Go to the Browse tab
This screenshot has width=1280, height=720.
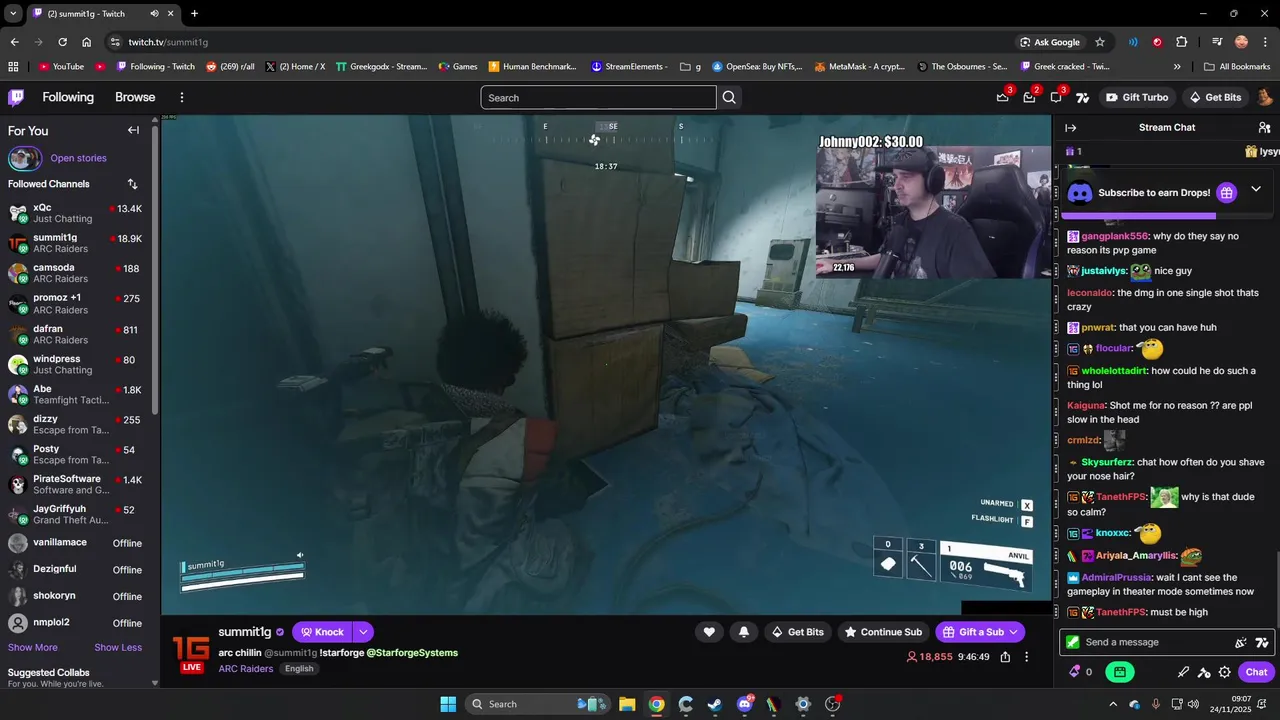pyautogui.click(x=135, y=97)
